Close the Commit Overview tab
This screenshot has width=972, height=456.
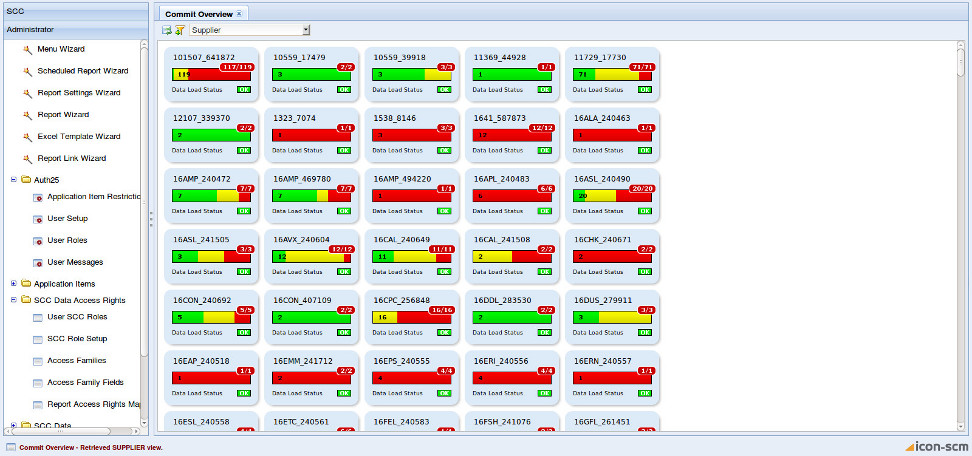[240, 14]
